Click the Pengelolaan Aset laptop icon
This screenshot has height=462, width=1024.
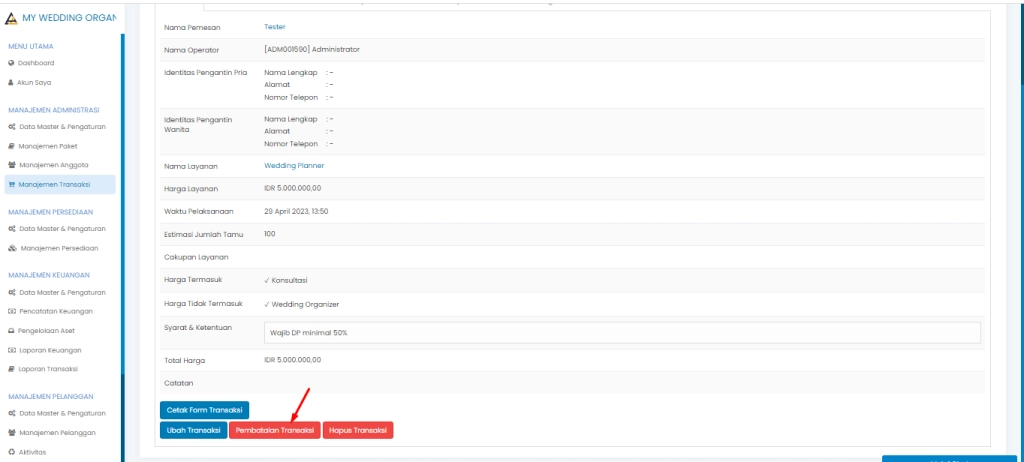click(x=12, y=331)
